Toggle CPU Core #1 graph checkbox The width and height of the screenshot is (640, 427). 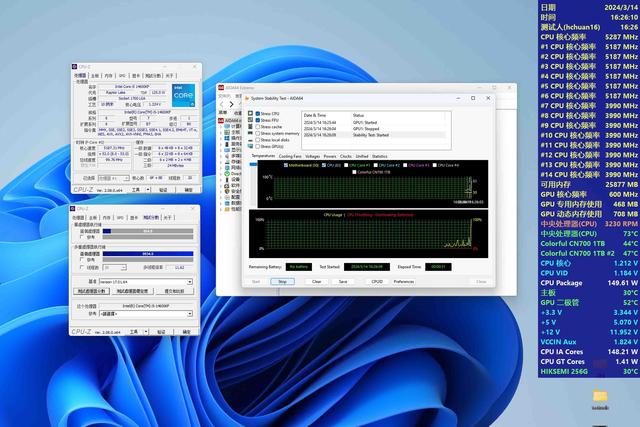(x=346, y=165)
